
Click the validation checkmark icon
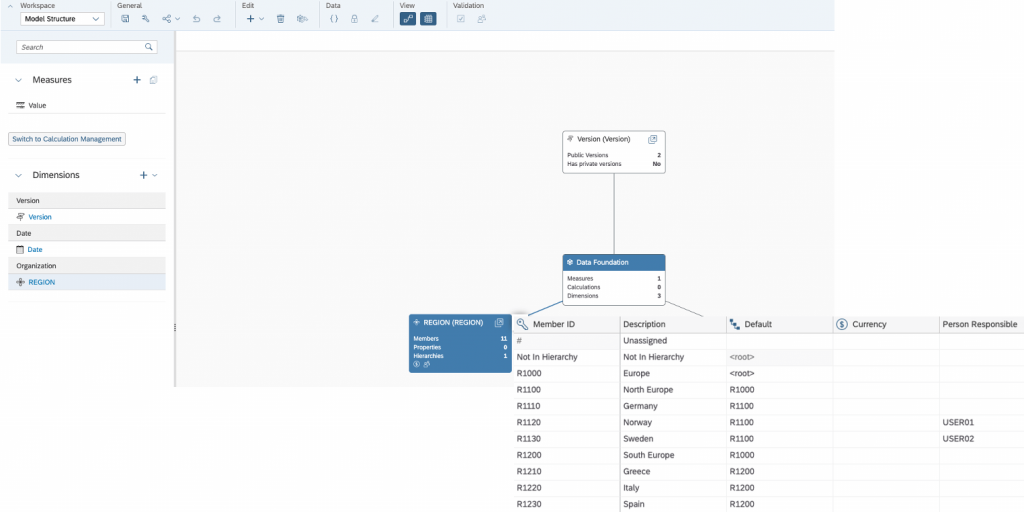(460, 19)
